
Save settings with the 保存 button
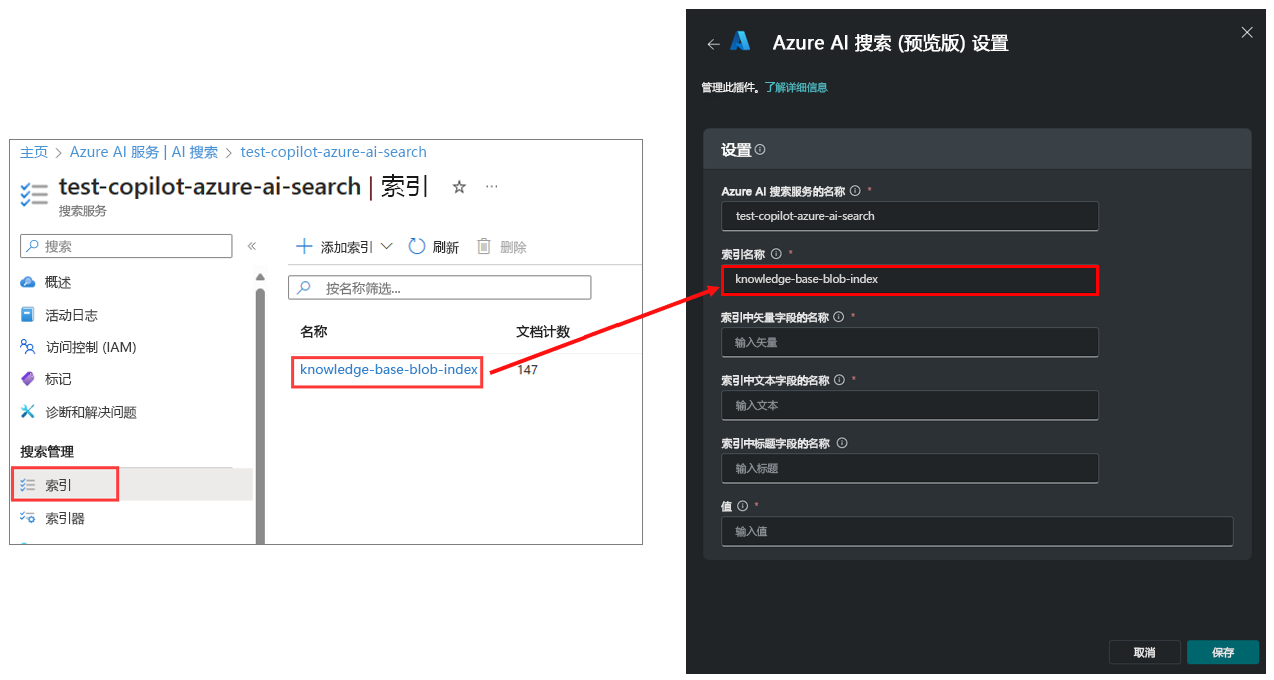[1222, 652]
